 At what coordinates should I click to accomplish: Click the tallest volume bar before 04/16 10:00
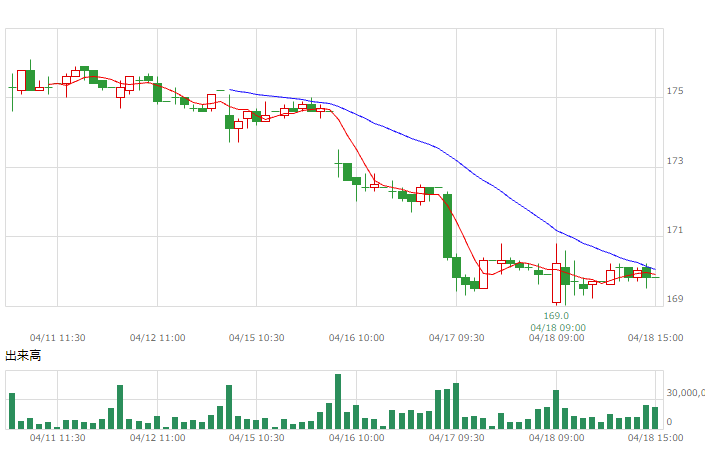click(338, 401)
